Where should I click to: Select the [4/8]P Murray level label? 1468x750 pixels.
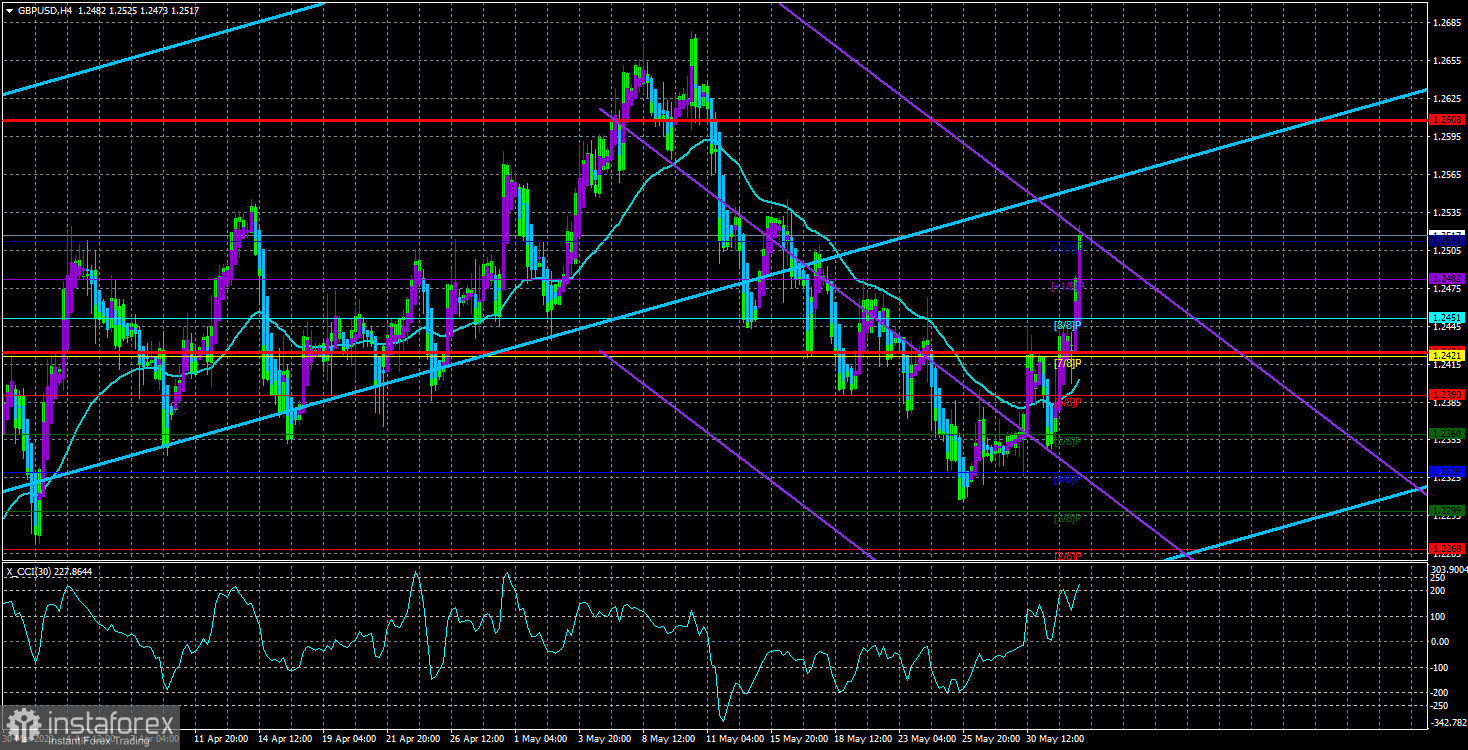1068,479
